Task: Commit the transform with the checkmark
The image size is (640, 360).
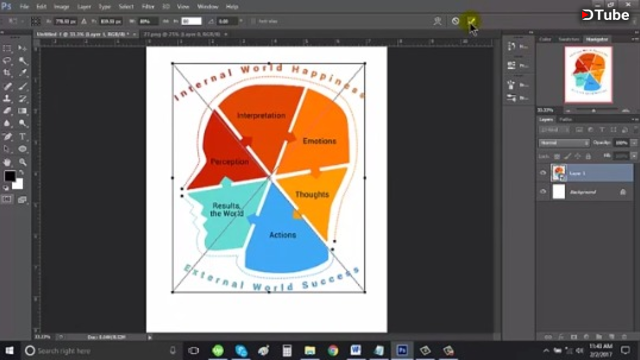Action: [471, 21]
